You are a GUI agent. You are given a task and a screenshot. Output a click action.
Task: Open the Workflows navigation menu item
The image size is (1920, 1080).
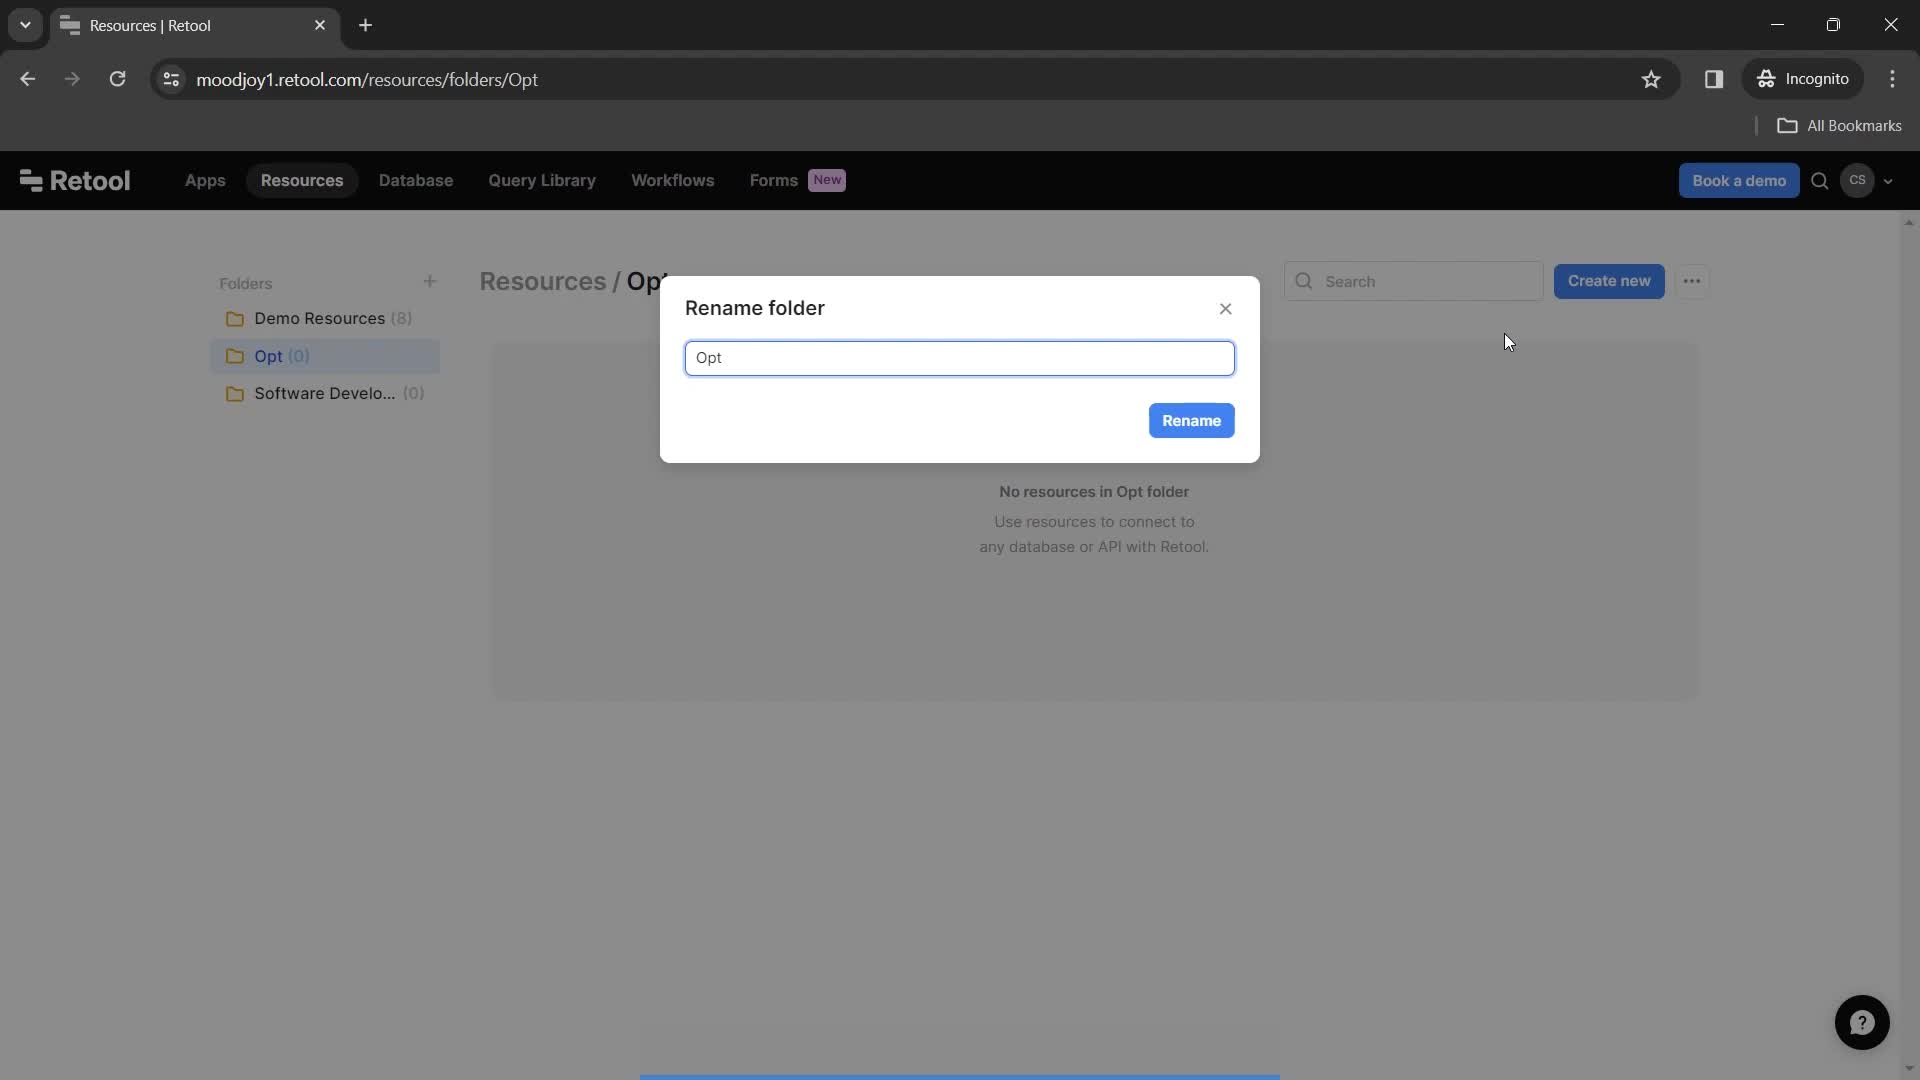pyautogui.click(x=673, y=179)
